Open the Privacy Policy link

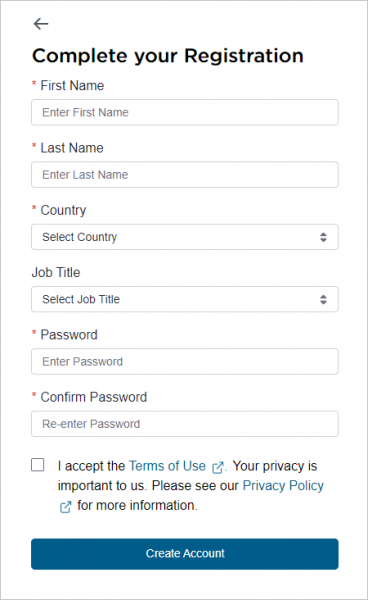(283, 486)
